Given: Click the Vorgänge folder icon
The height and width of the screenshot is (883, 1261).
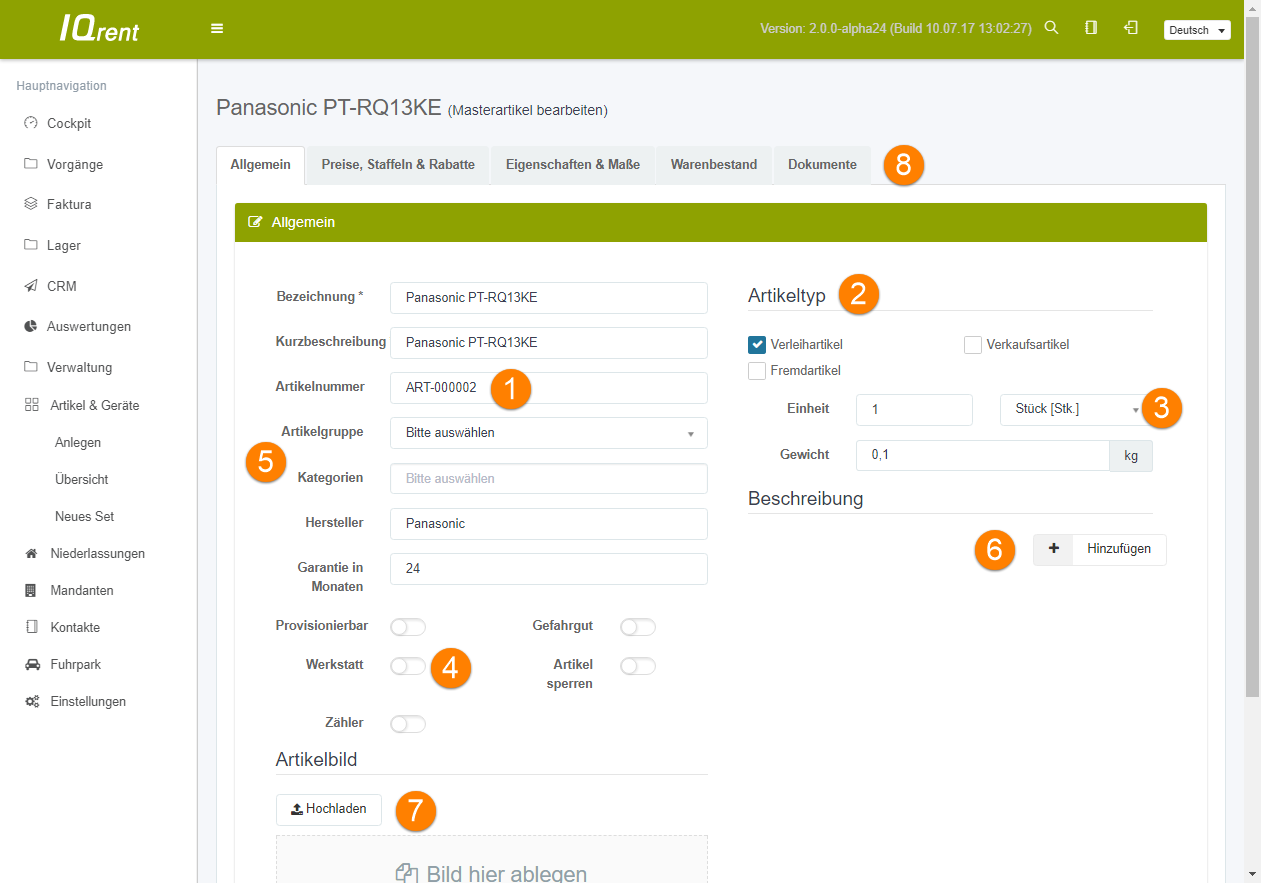Looking at the screenshot, I should tap(30, 164).
